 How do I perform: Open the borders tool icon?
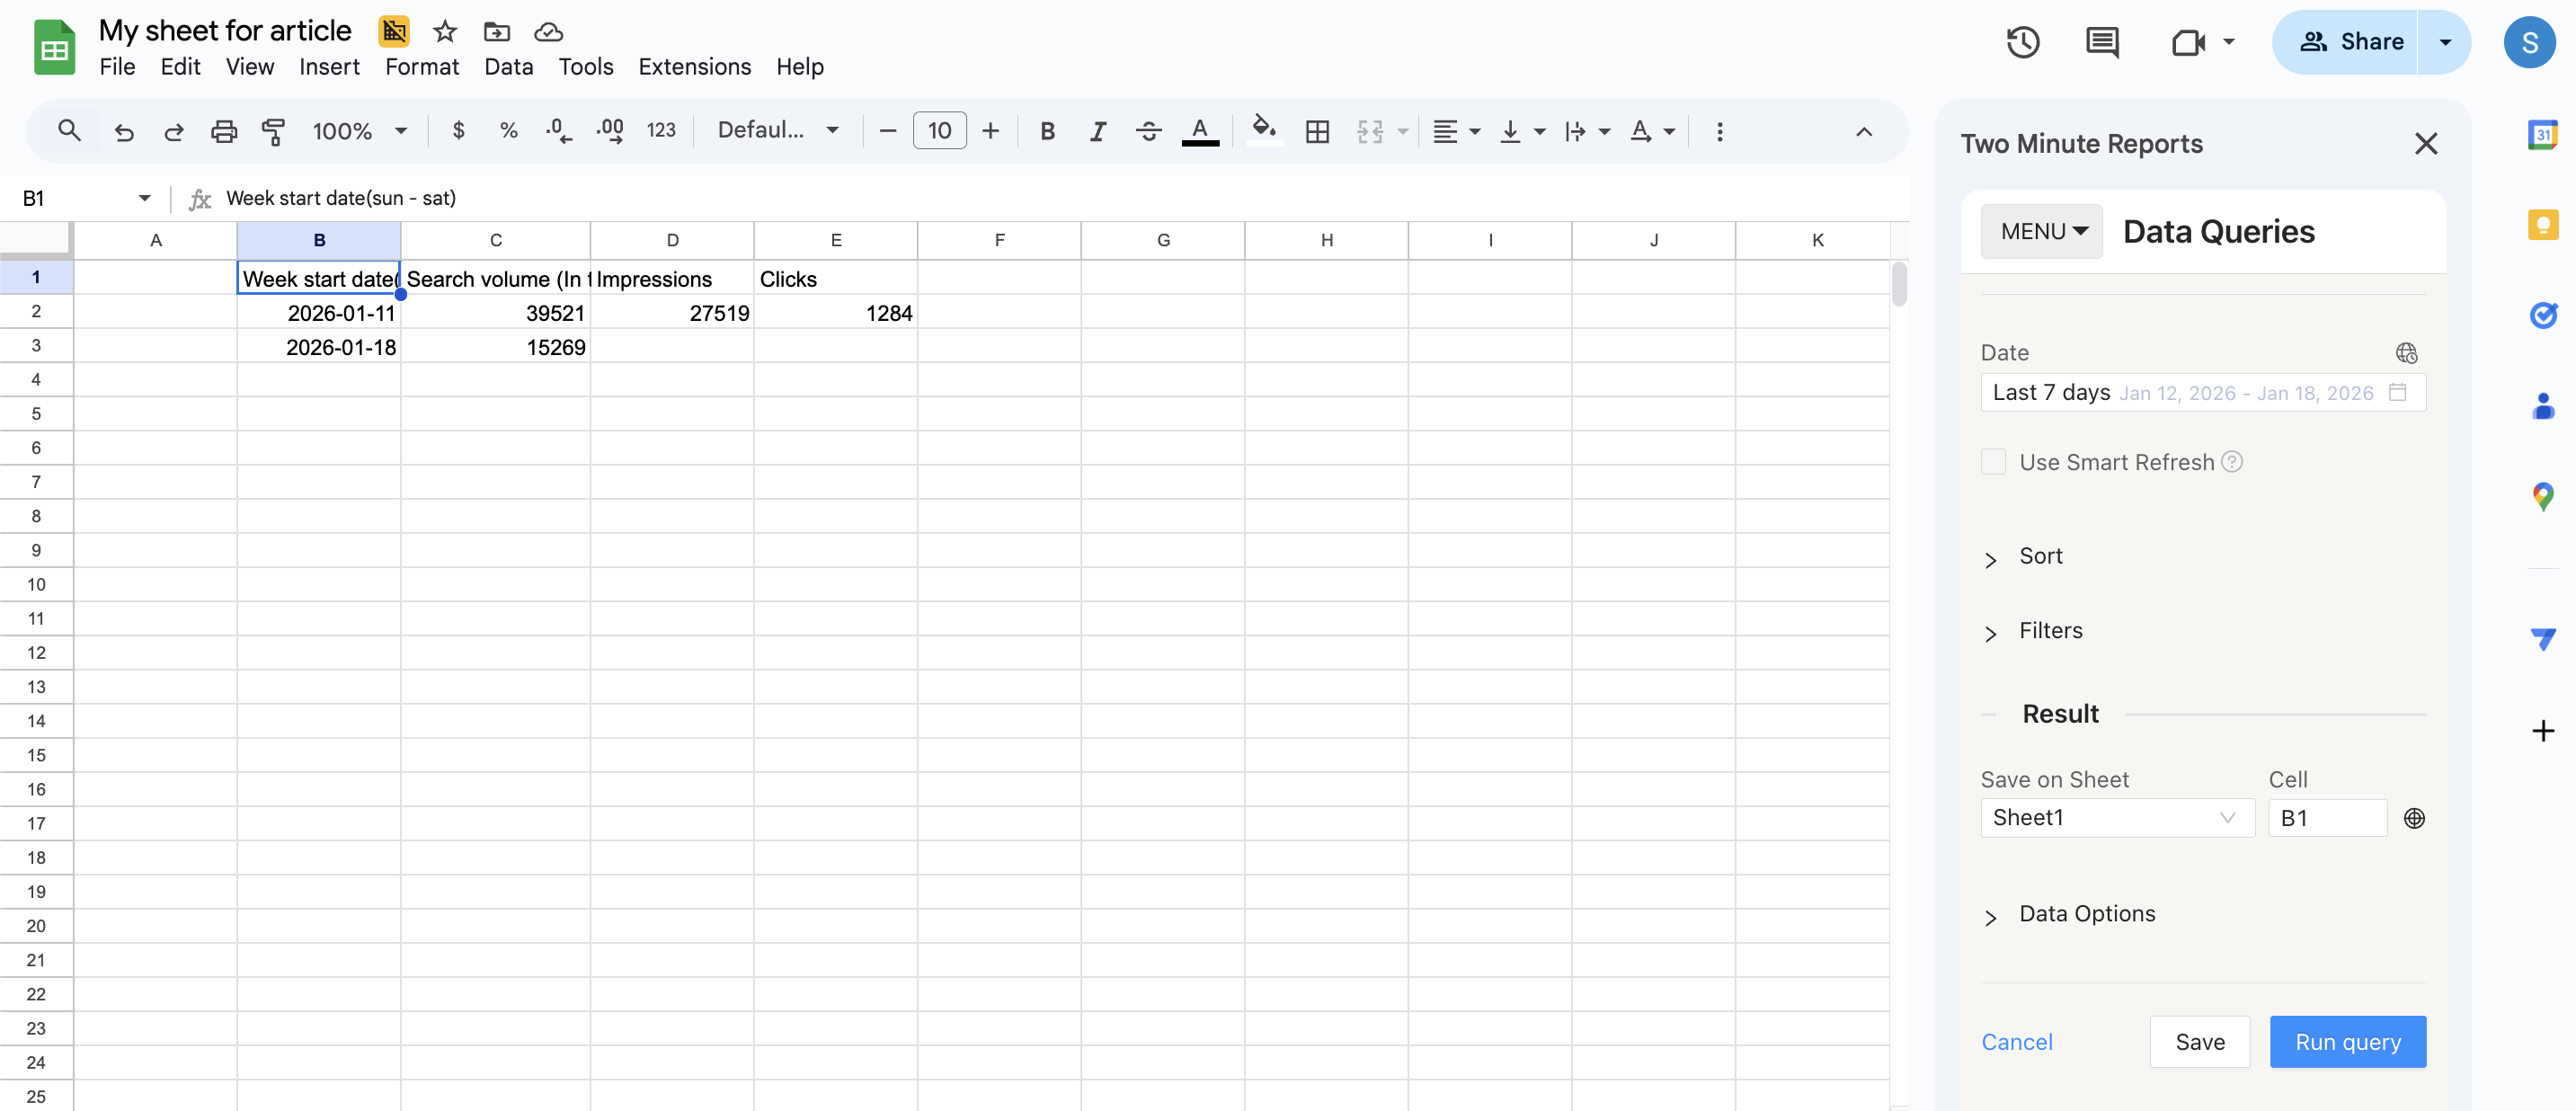point(1317,131)
